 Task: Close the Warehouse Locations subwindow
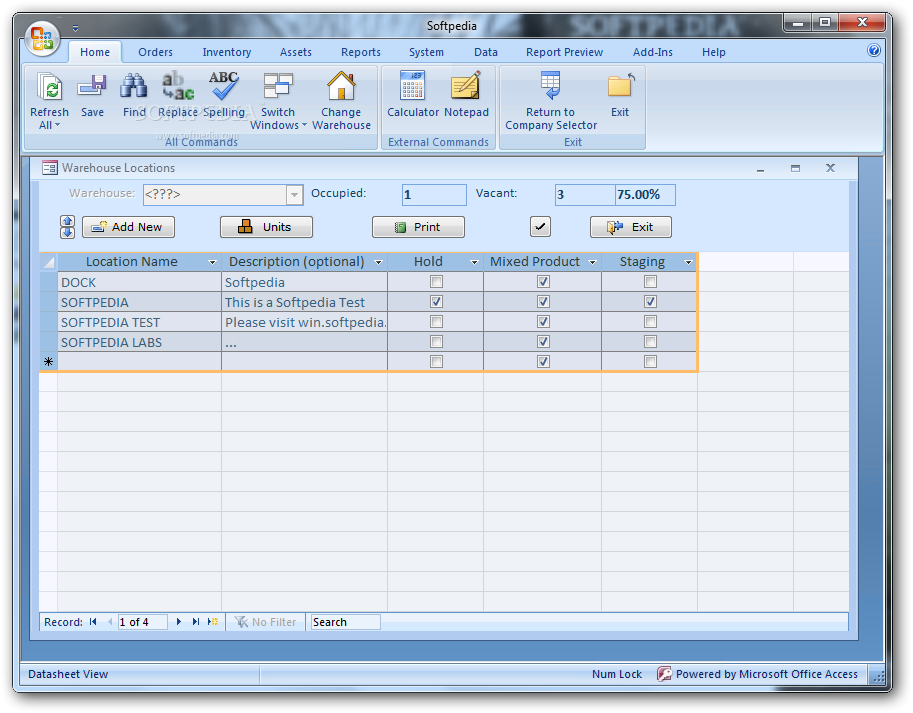coord(830,168)
